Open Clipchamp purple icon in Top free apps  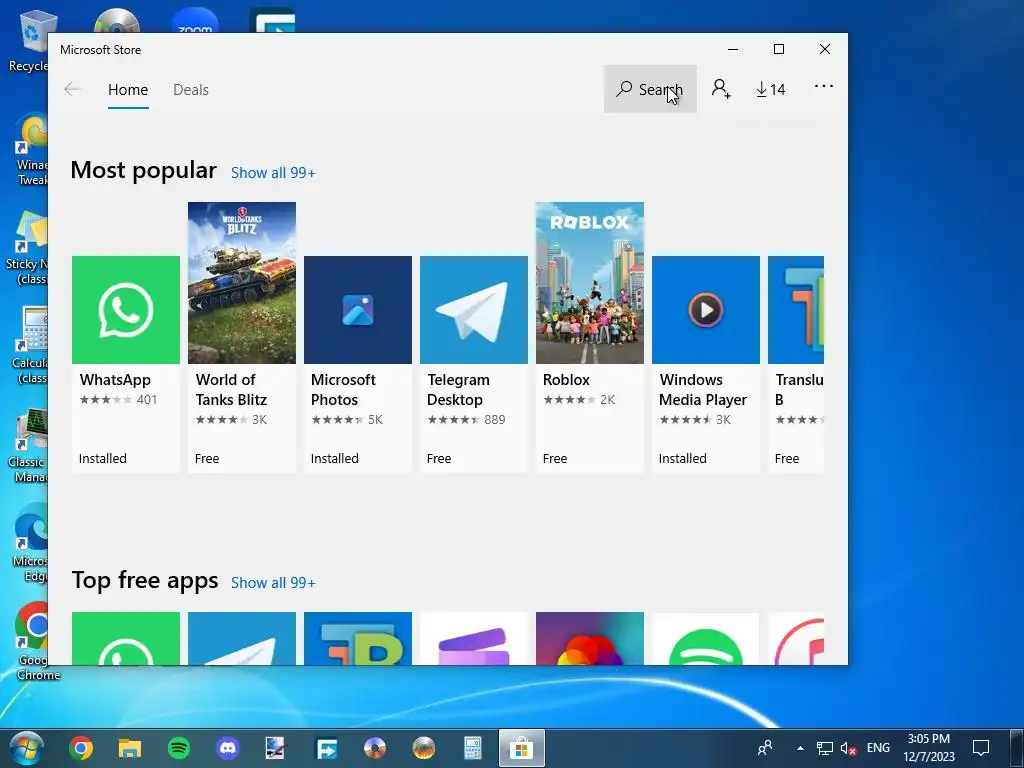[473, 638]
